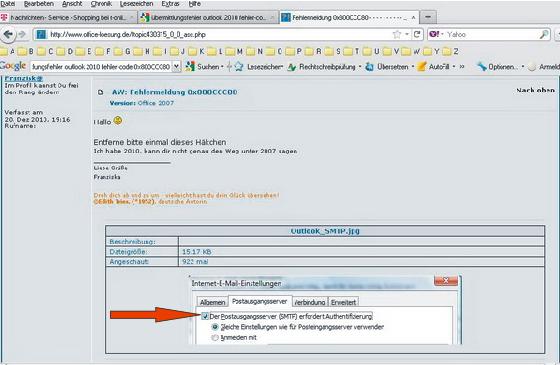Click the bookmark star in the address bar
The image size is (560, 365).
[397, 34]
